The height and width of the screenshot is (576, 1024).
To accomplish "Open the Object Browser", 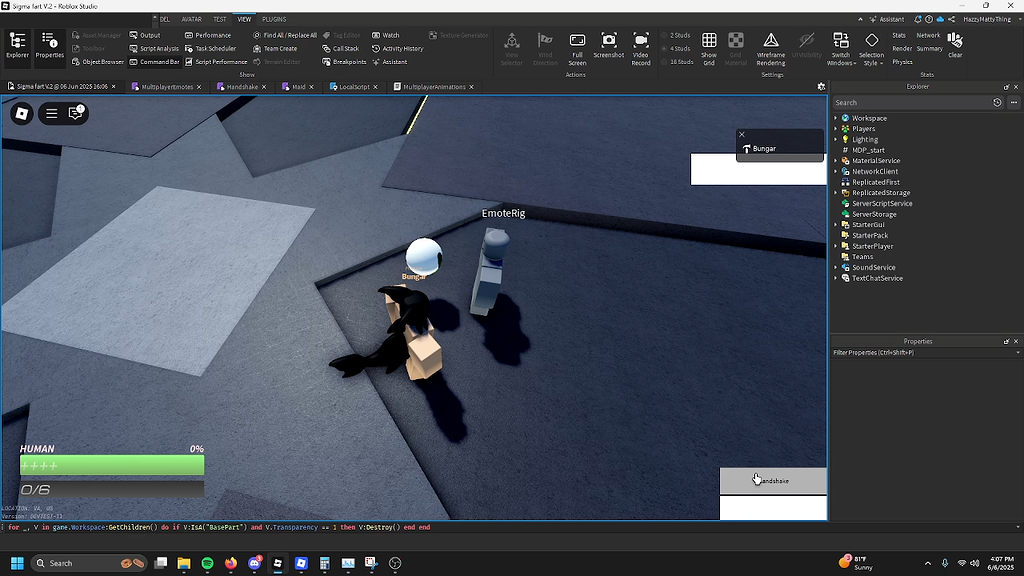I will pyautogui.click(x=97, y=62).
